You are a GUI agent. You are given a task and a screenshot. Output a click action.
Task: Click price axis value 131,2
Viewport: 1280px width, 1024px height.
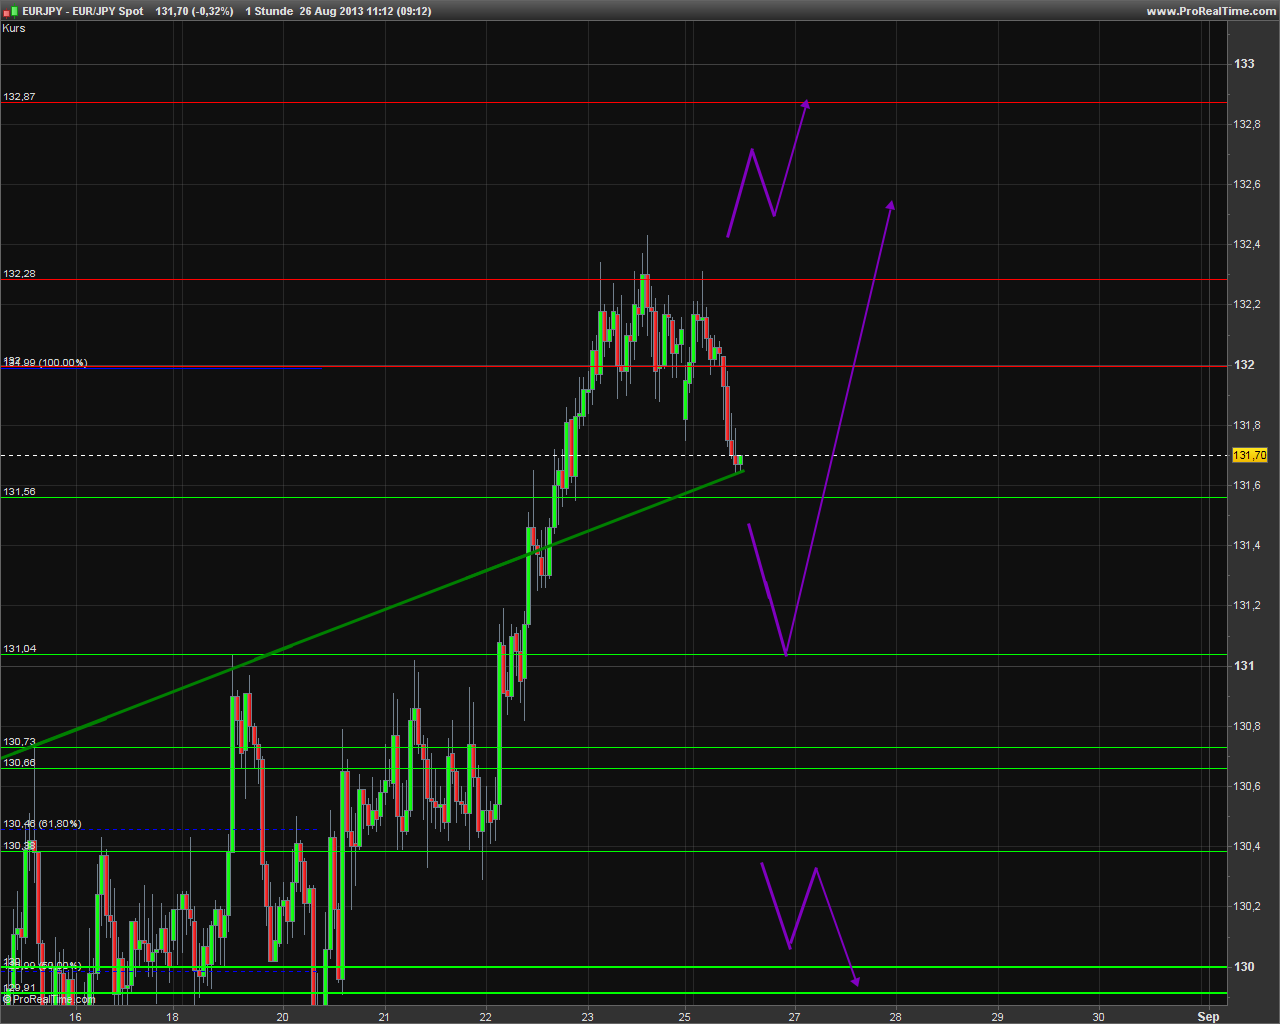[x=1247, y=605]
